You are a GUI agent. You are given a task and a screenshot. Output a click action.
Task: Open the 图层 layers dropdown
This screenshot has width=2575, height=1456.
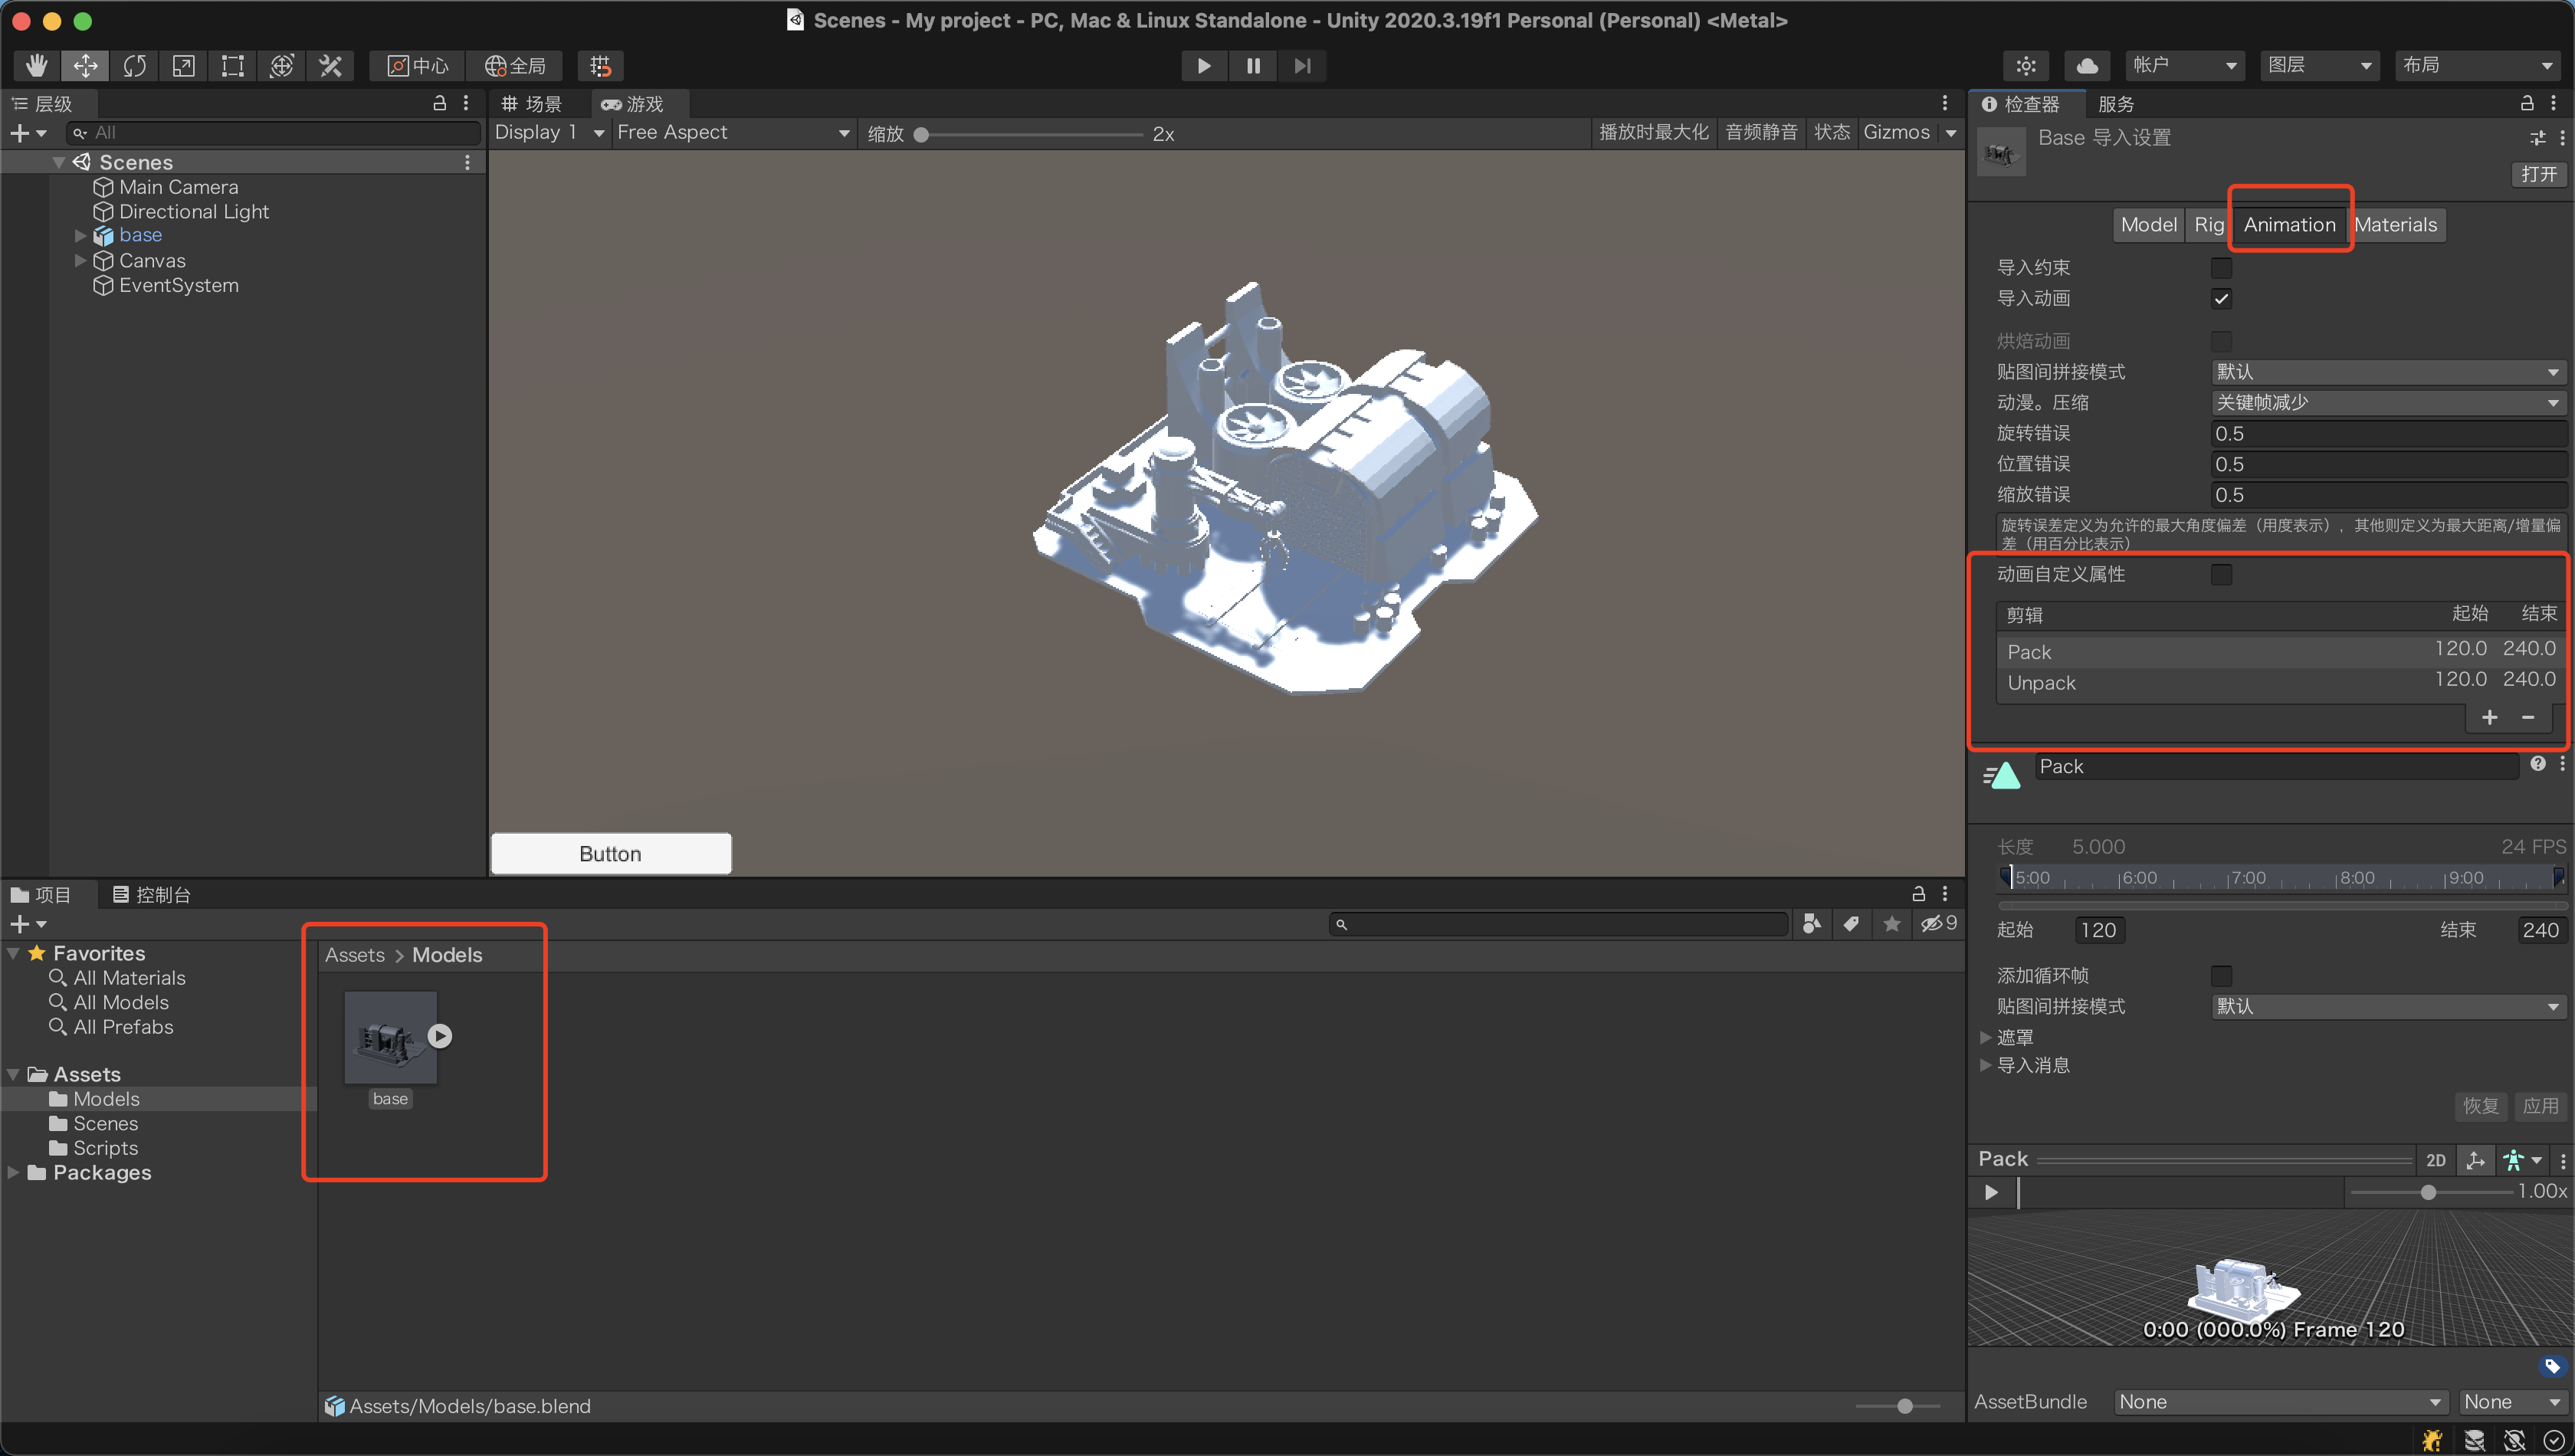click(x=2319, y=66)
